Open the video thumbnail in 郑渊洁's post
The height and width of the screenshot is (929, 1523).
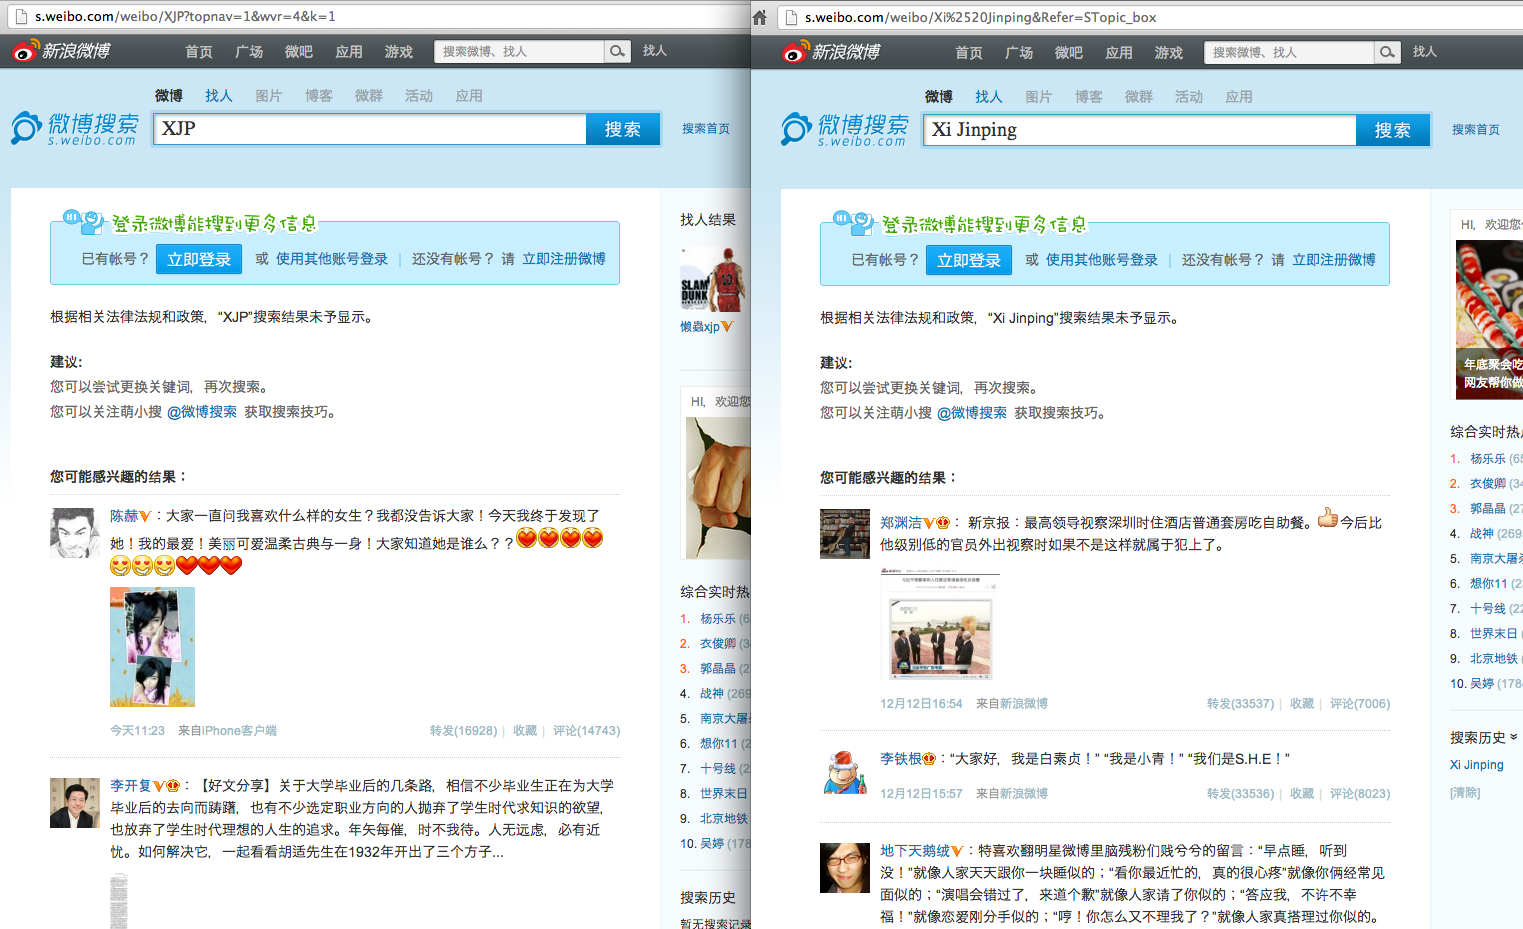940,624
